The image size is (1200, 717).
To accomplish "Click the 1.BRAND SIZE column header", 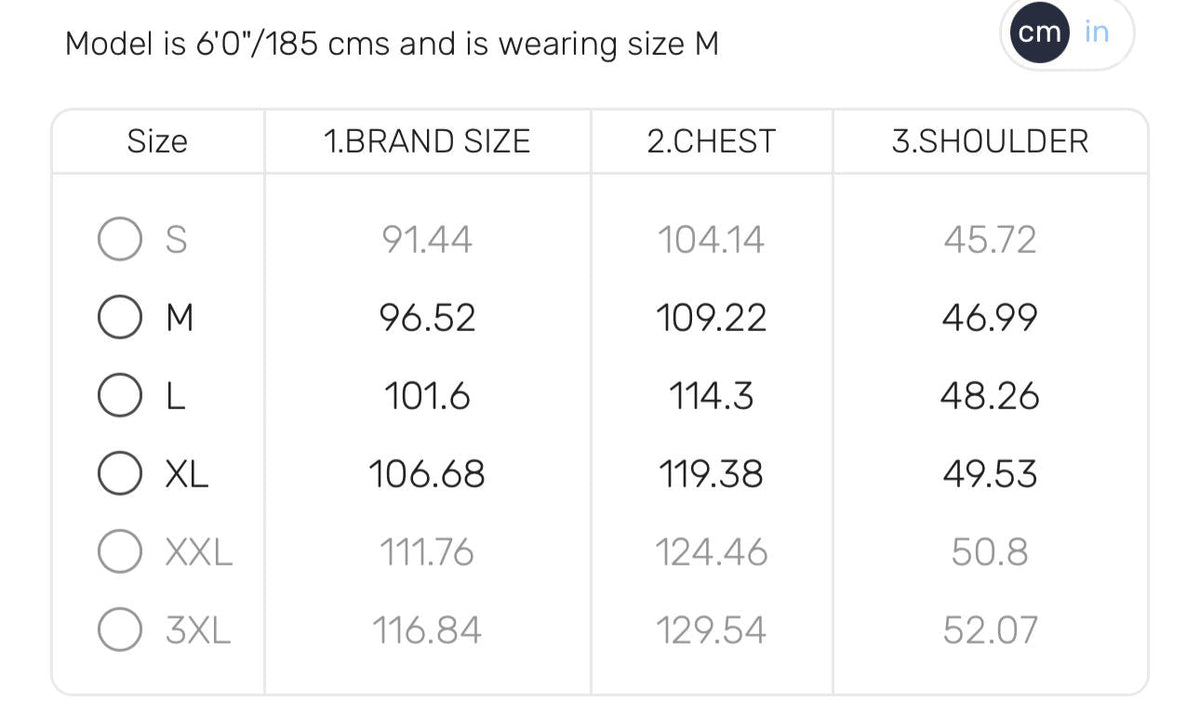I will 427,141.
